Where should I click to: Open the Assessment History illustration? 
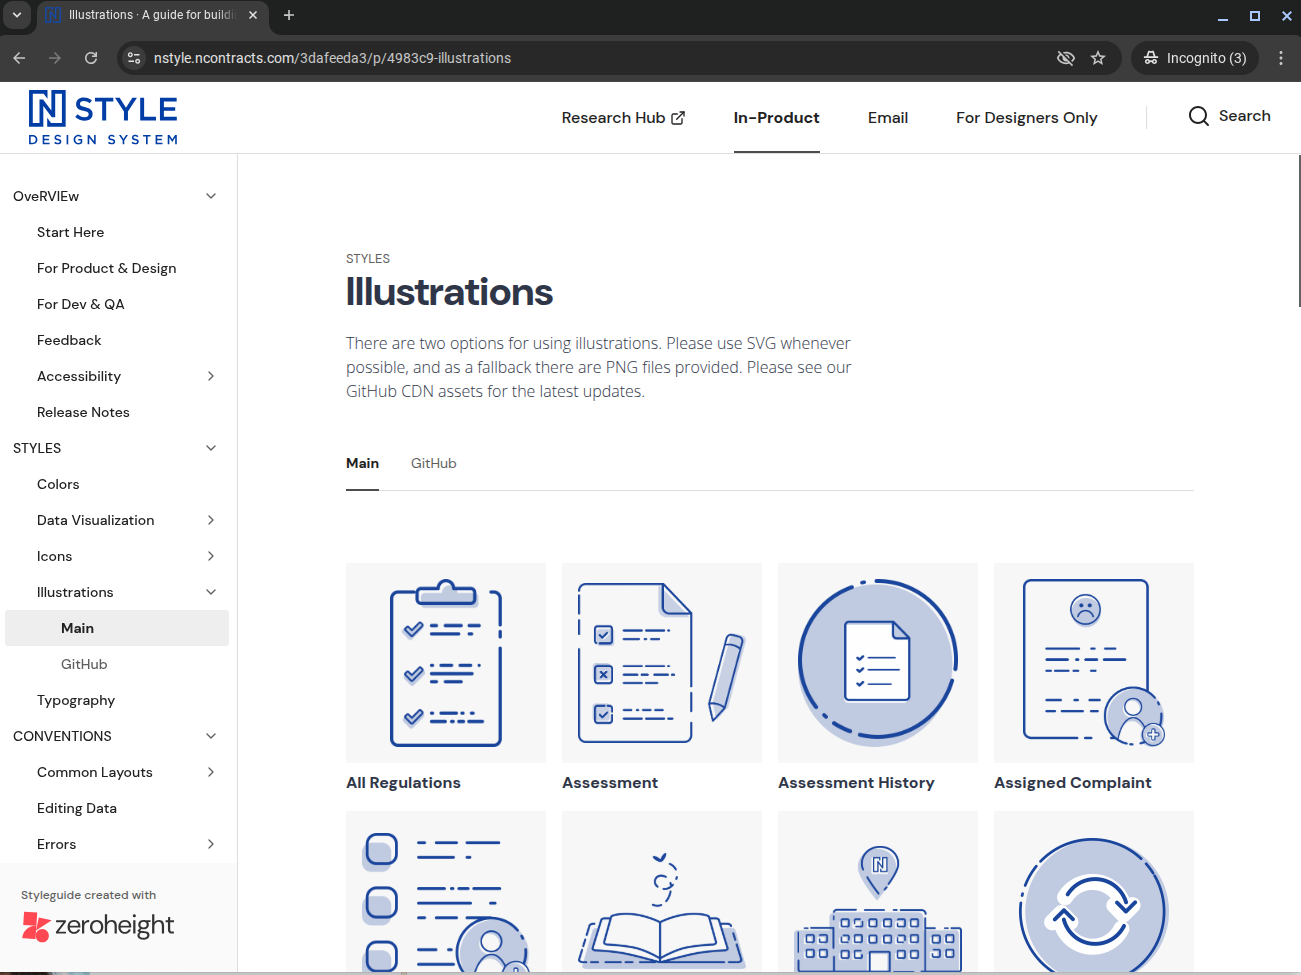877,662
